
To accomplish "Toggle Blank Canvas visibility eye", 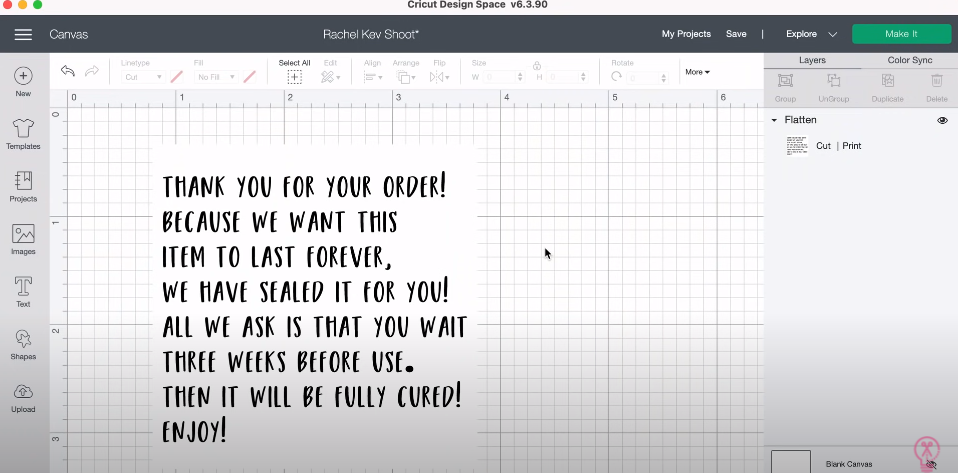I will (931, 464).
